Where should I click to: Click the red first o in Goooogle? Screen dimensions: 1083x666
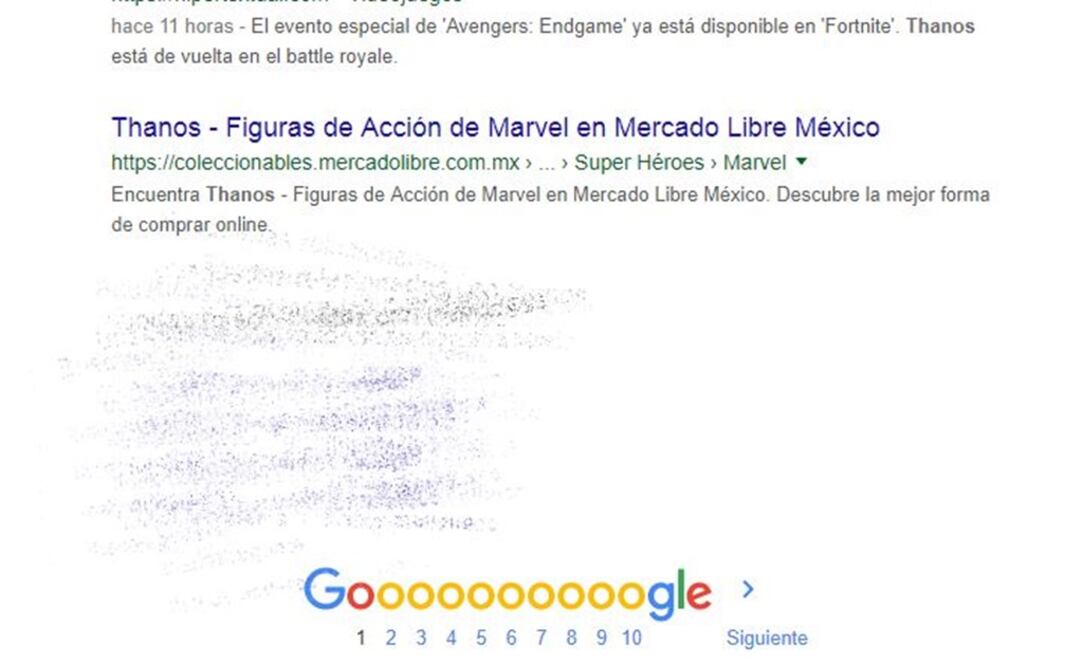pyautogui.click(x=360, y=595)
